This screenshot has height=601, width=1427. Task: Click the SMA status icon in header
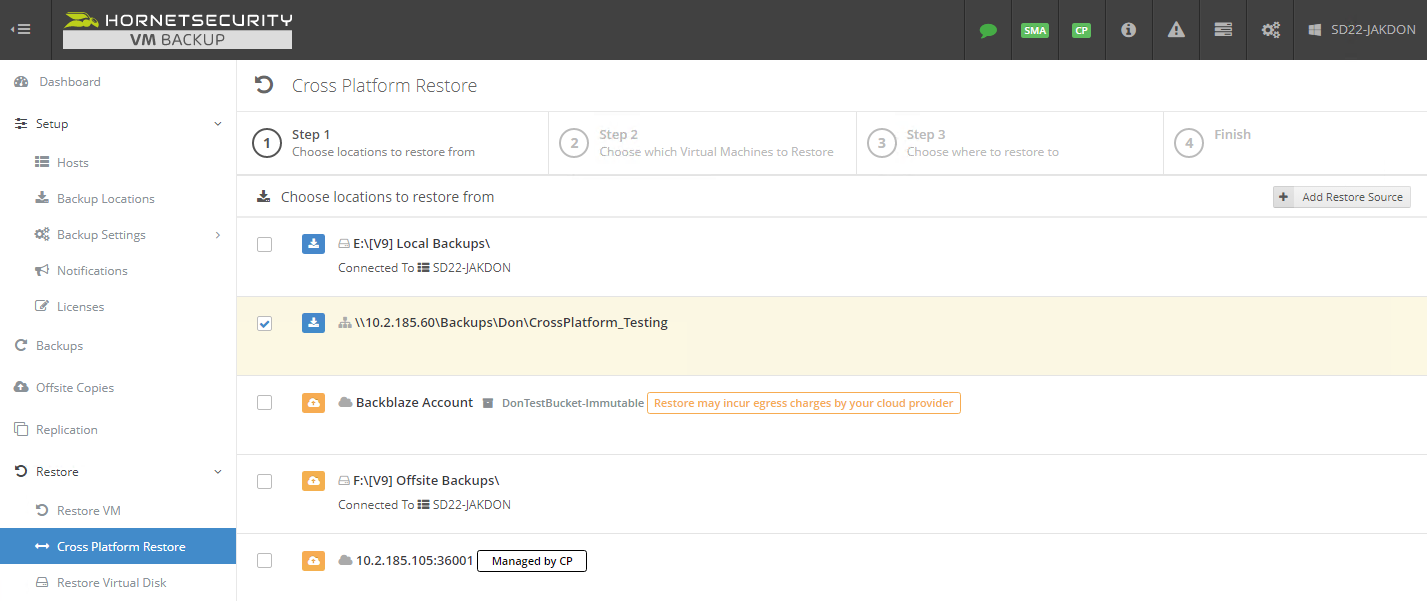1034,30
